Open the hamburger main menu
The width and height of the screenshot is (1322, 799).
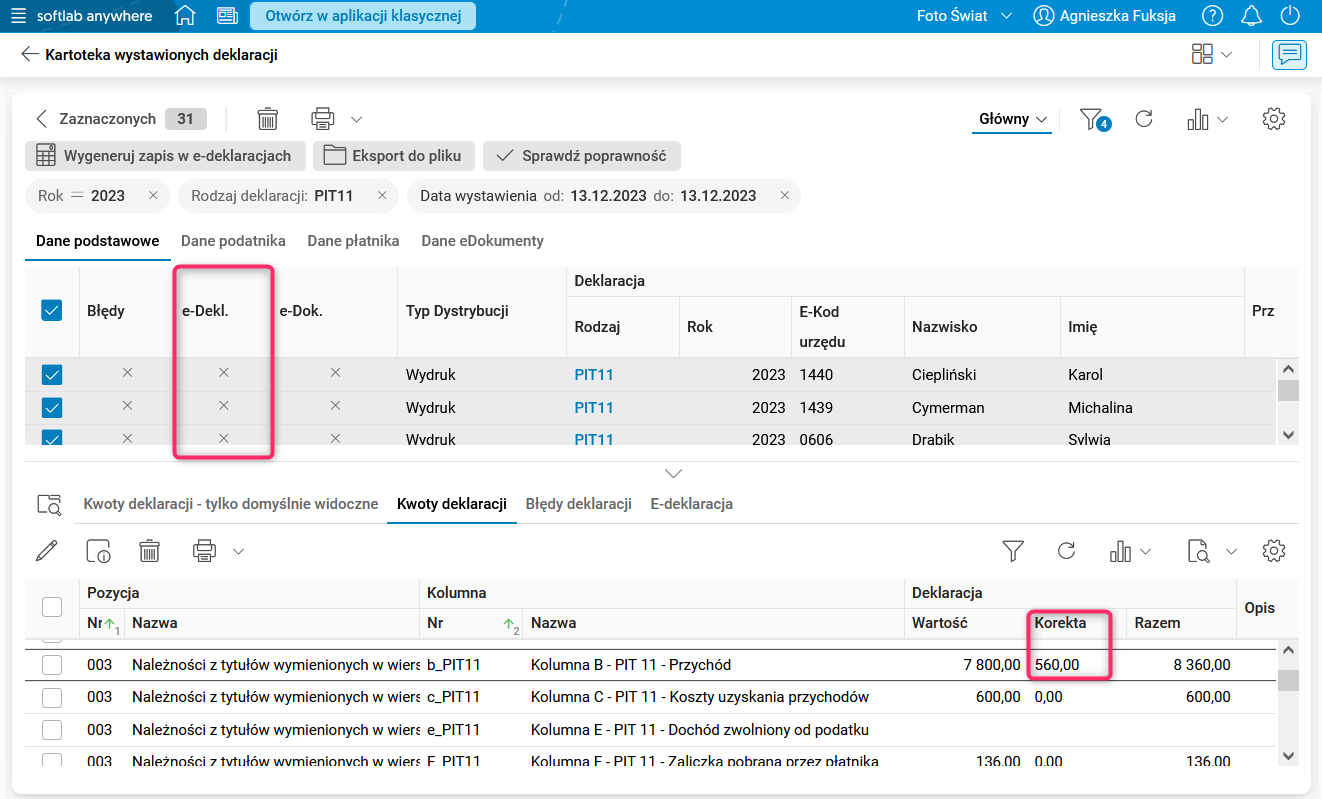pos(18,16)
